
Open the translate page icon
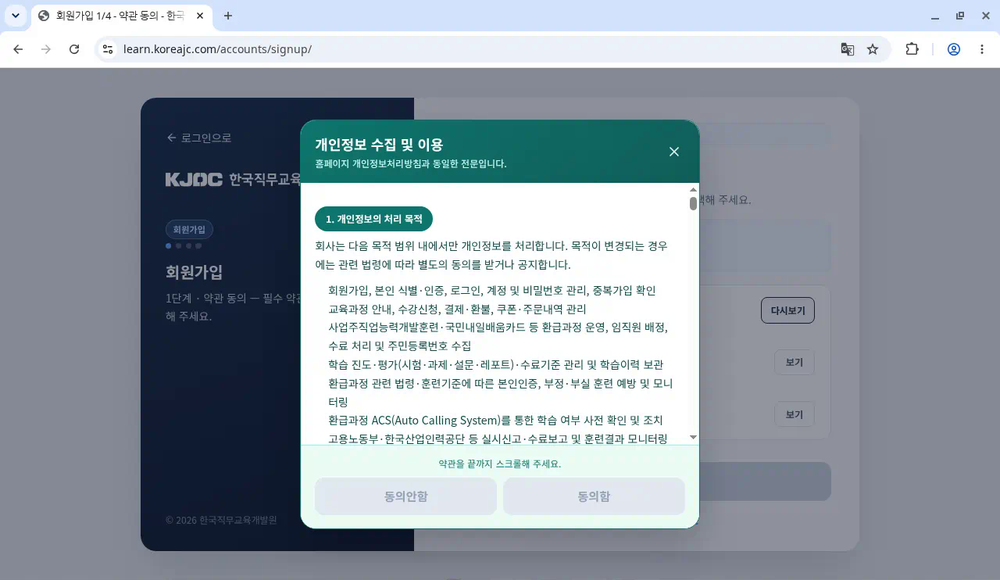(847, 49)
